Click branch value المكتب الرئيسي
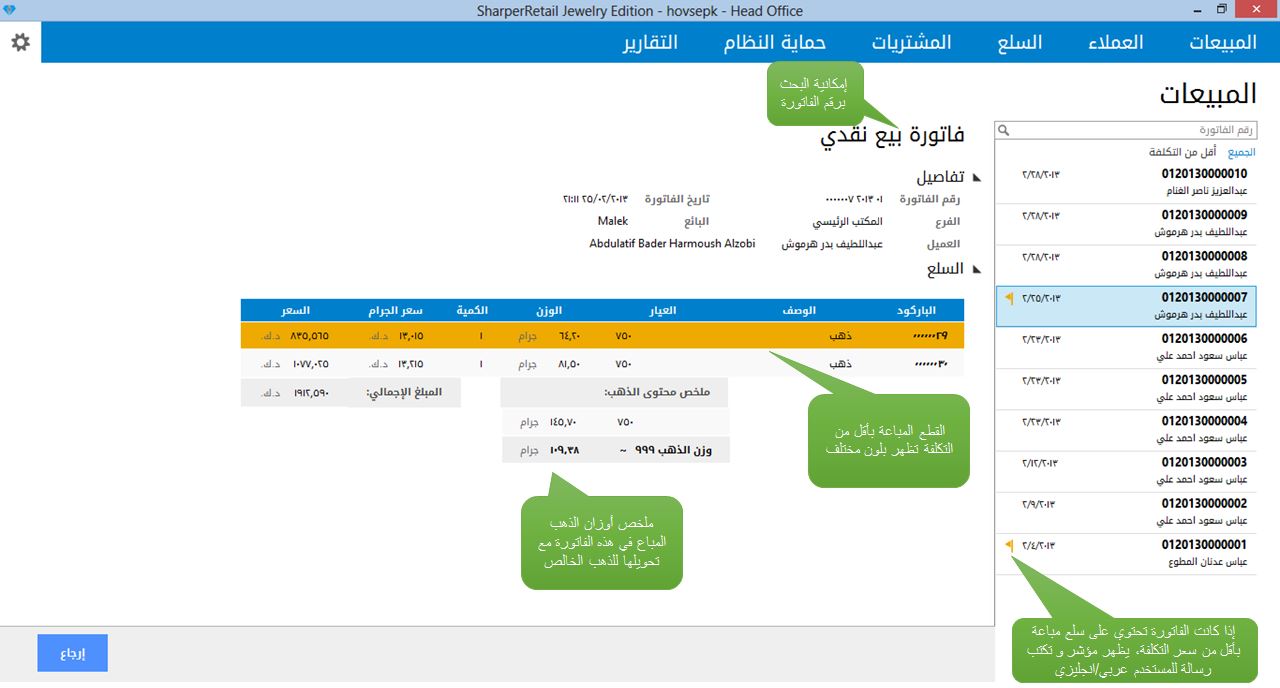This screenshot has height=688, width=1280. [x=847, y=221]
